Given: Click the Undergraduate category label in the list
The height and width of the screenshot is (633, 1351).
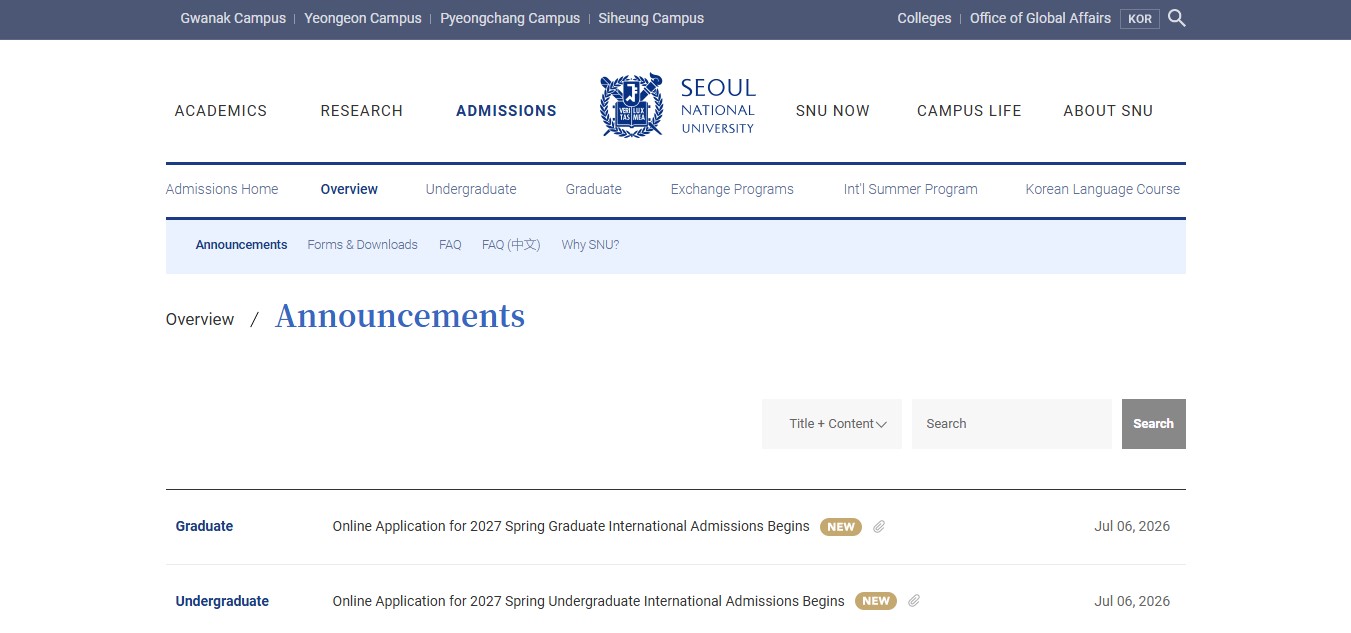Looking at the screenshot, I should tap(222, 602).
